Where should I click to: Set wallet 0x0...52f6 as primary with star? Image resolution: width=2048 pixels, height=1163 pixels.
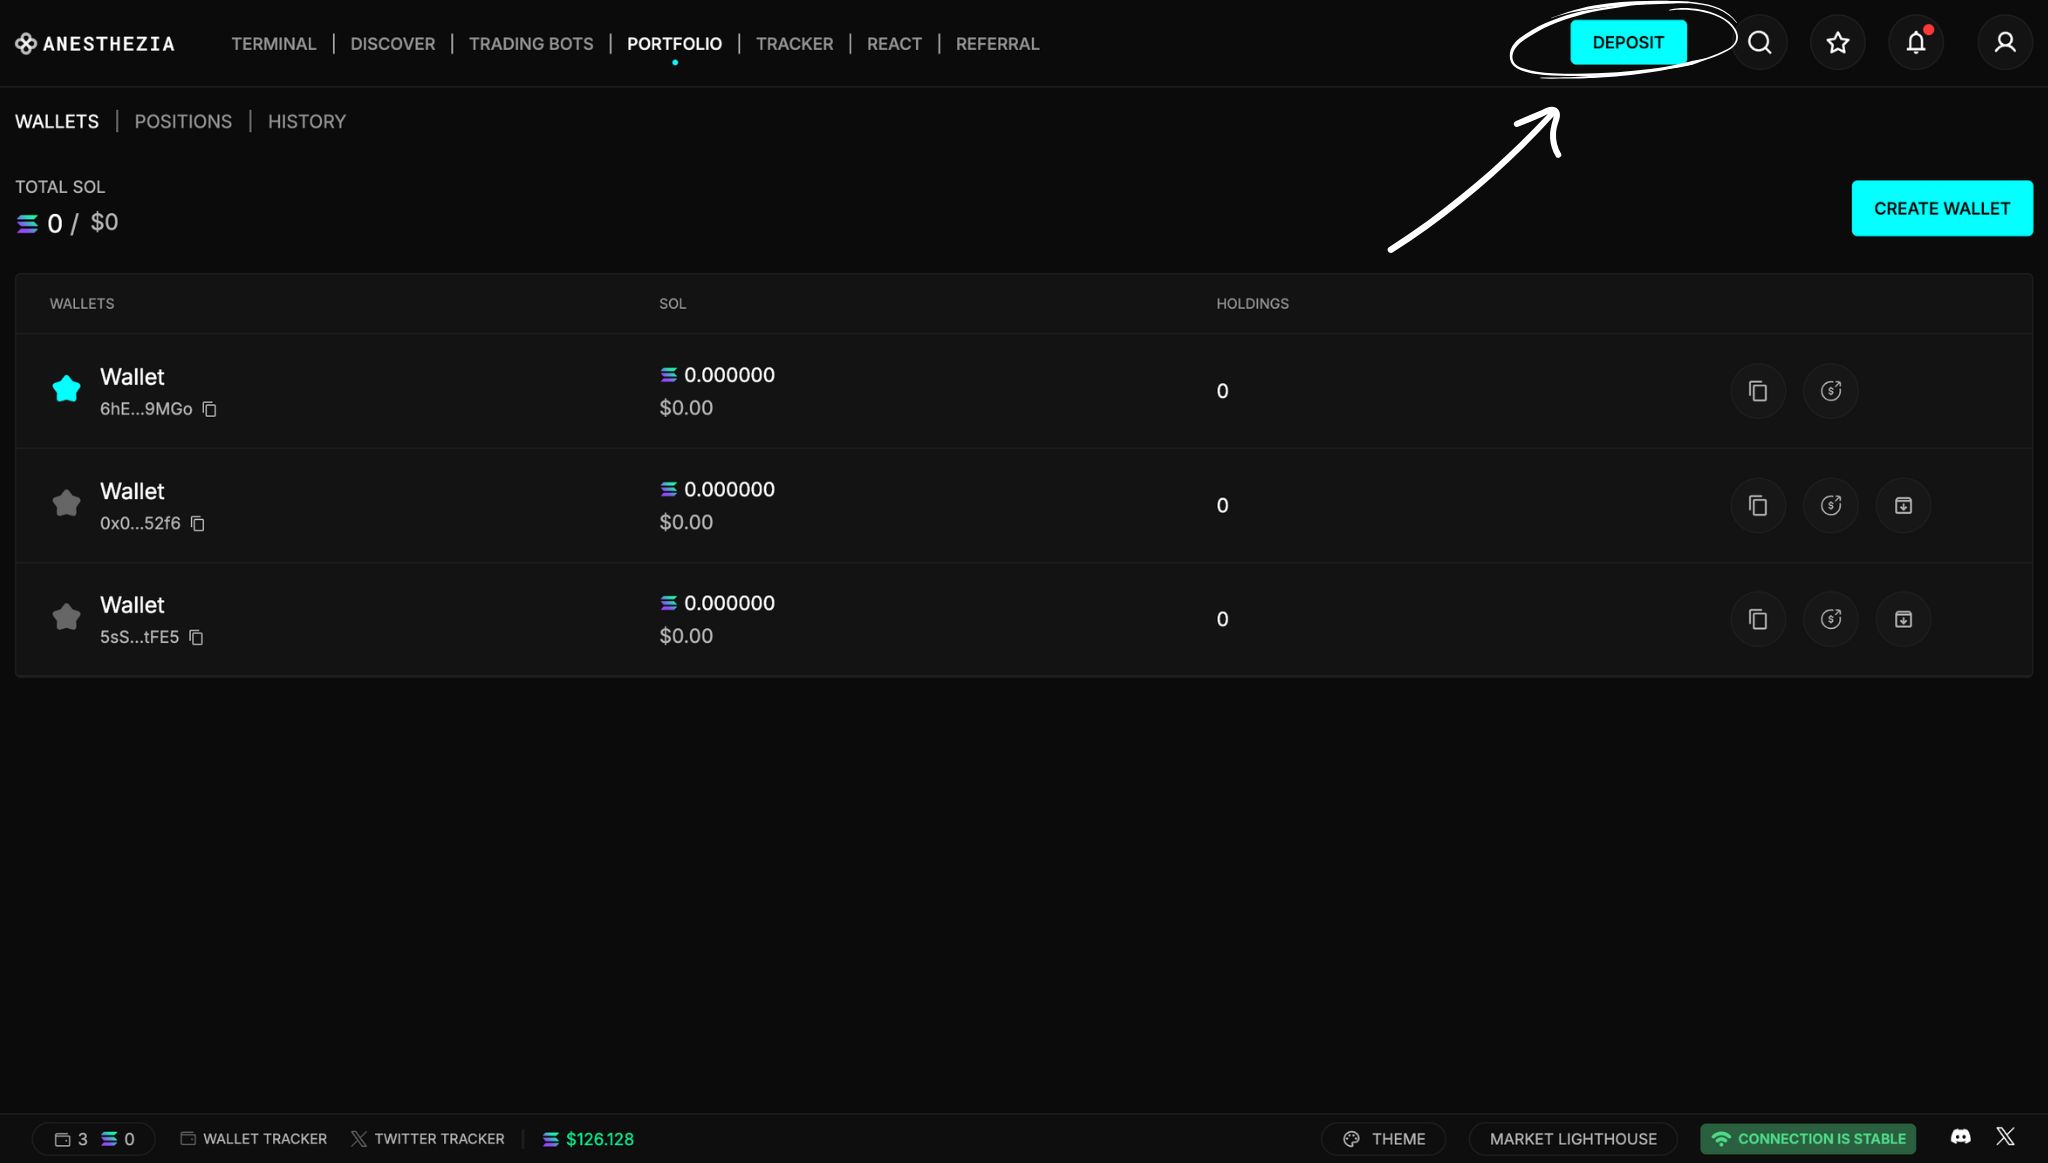pyautogui.click(x=66, y=503)
